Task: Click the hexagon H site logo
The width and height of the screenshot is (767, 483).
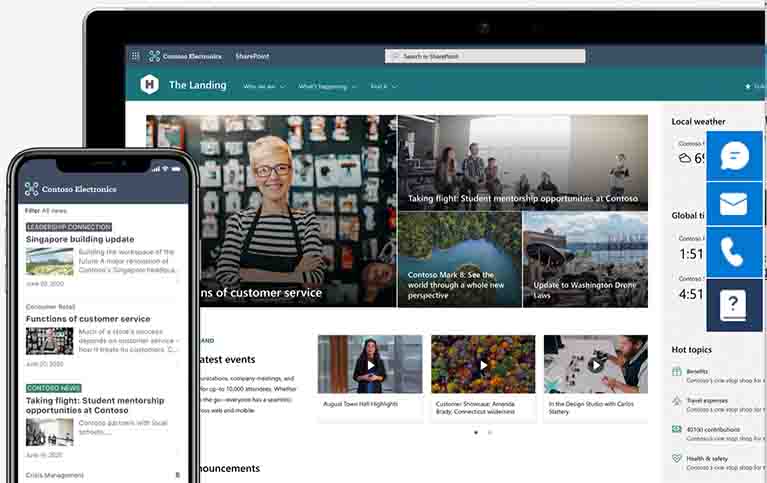Action: (x=150, y=85)
